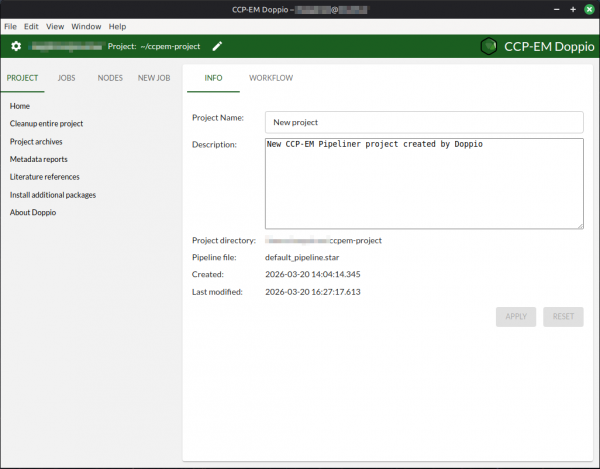Open Metadata reports
Viewport: 600px width, 469px height.
(39, 159)
